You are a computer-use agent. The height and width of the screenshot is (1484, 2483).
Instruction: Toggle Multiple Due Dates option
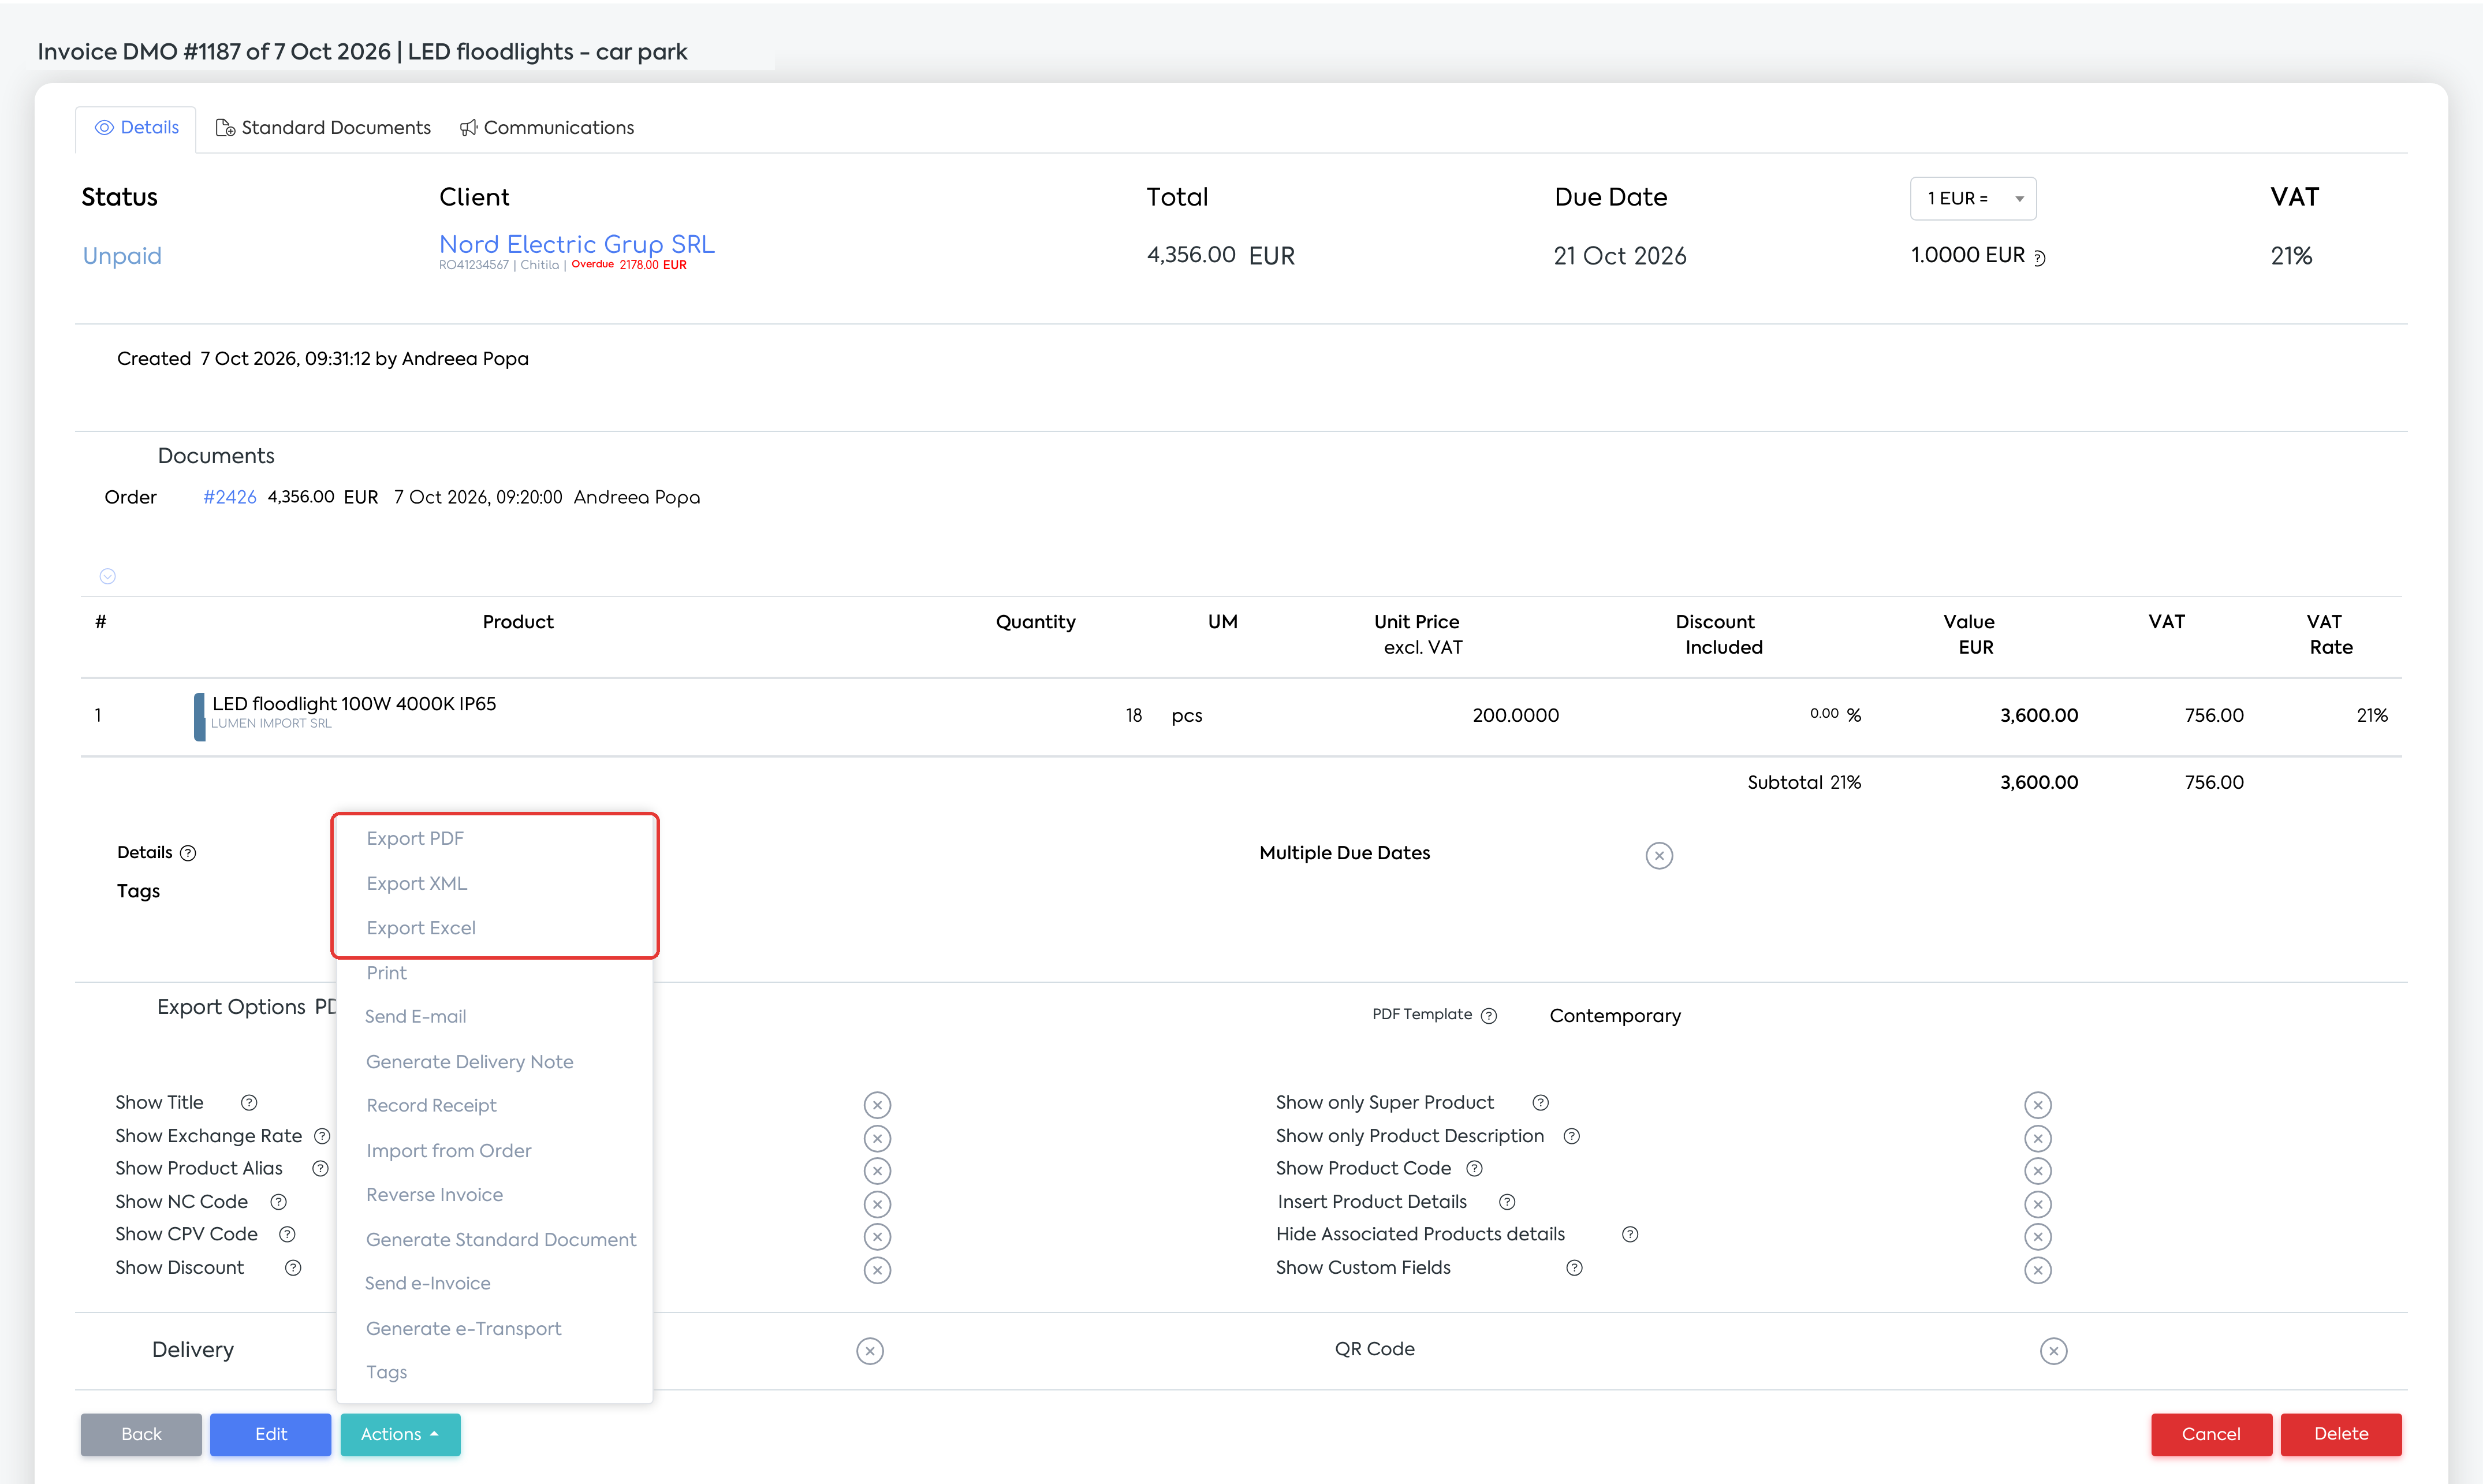pyautogui.click(x=1659, y=856)
